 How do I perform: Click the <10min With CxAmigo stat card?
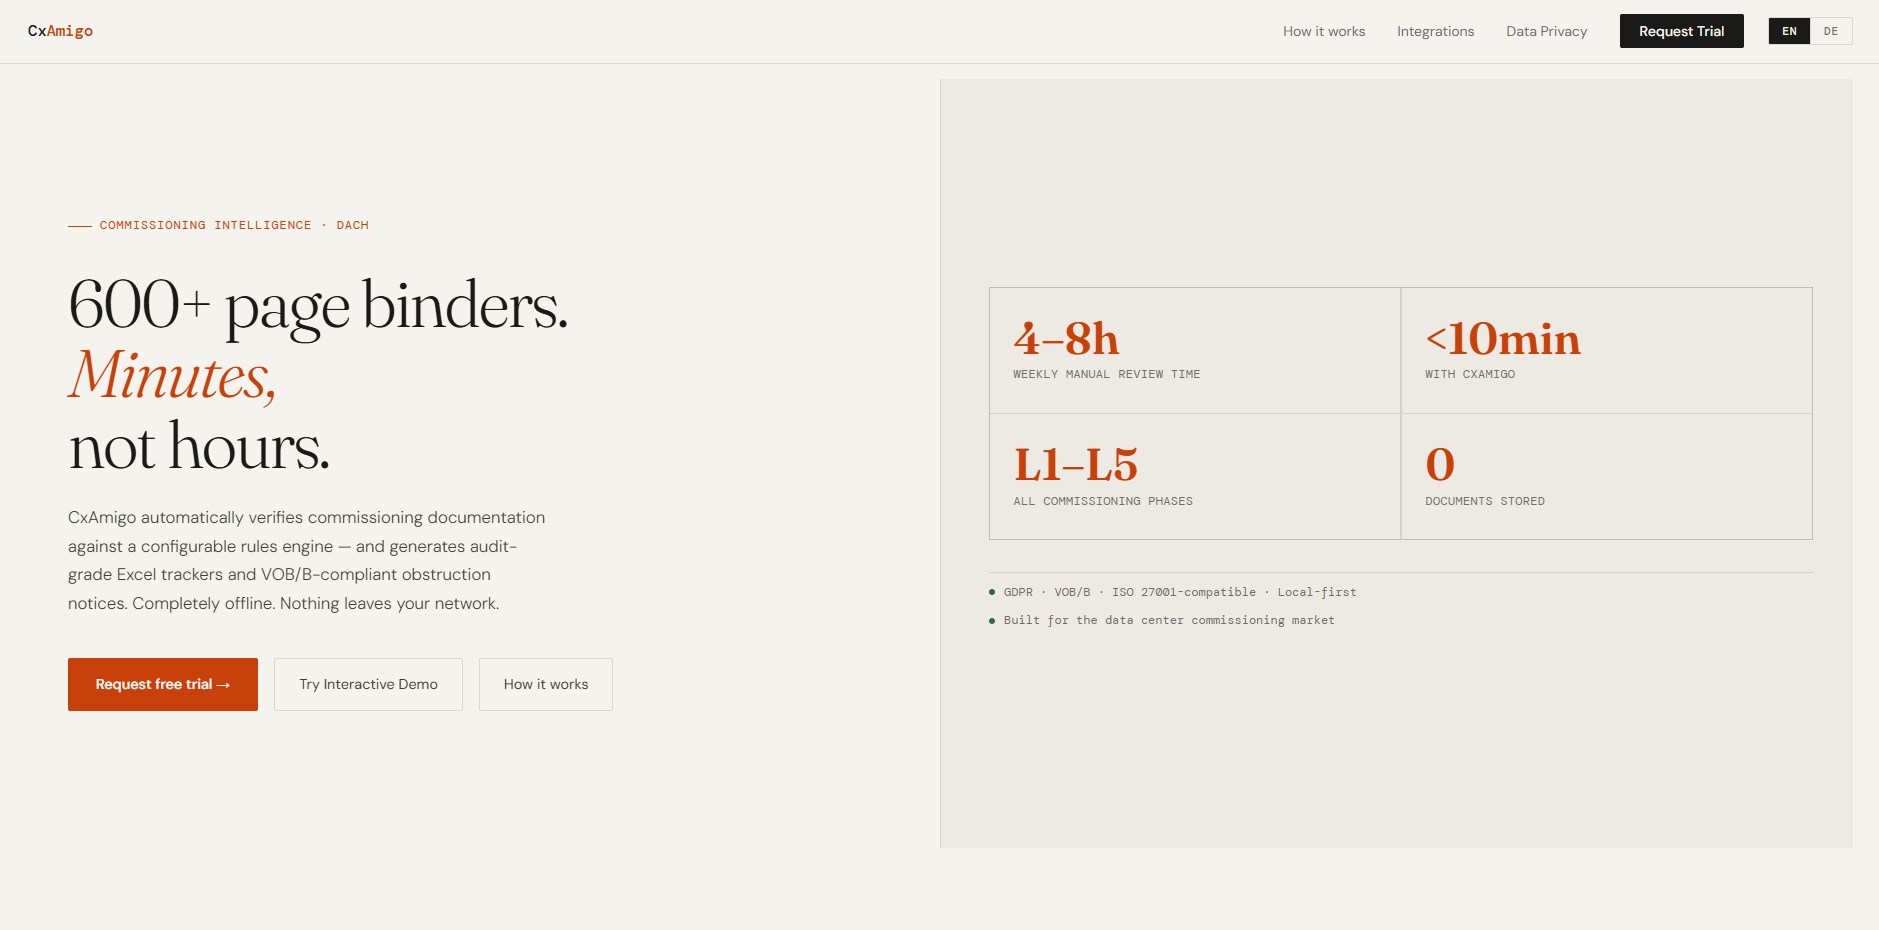[x=1606, y=351]
